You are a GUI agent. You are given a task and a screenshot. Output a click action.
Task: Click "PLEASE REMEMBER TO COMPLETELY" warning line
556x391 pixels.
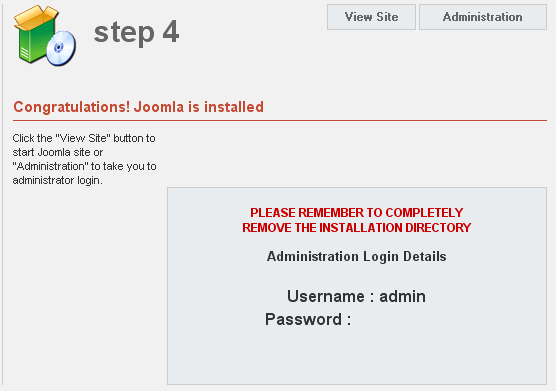coord(356,213)
